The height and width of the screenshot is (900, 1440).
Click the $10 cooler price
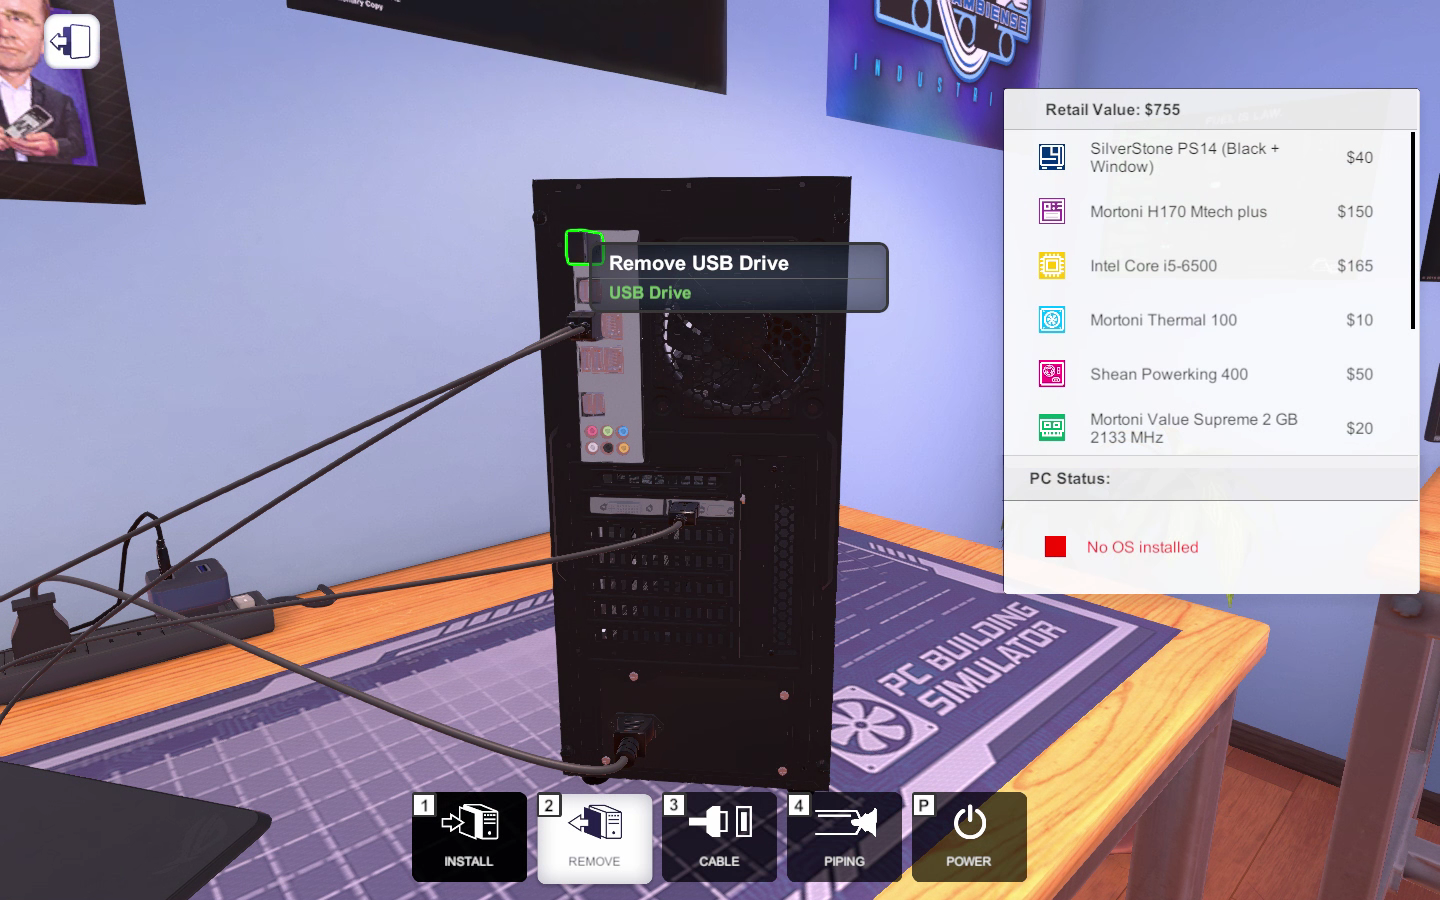tap(1359, 320)
